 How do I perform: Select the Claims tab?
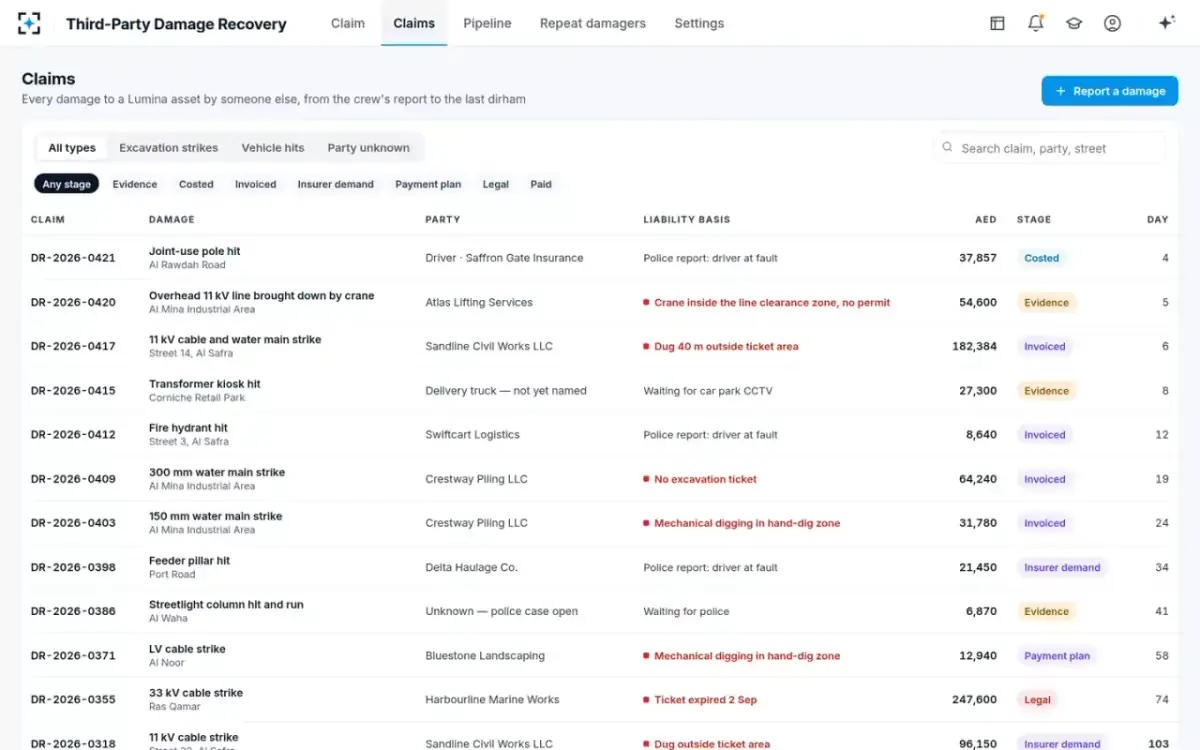point(414,23)
